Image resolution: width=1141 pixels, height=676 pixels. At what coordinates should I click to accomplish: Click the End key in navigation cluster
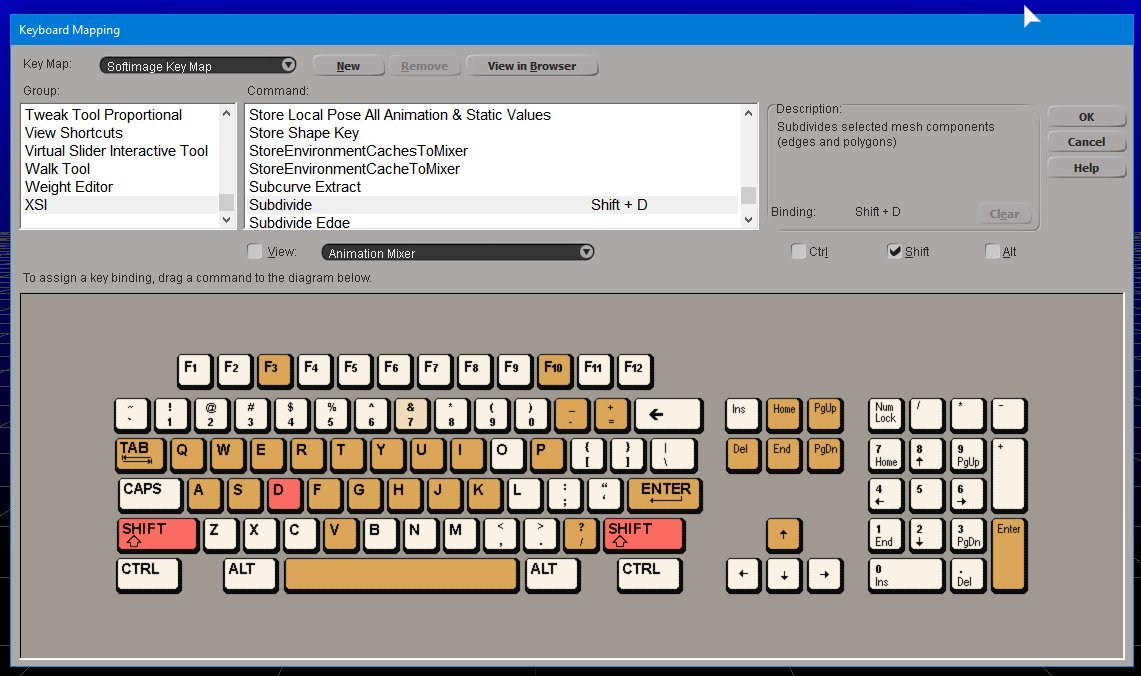784,454
